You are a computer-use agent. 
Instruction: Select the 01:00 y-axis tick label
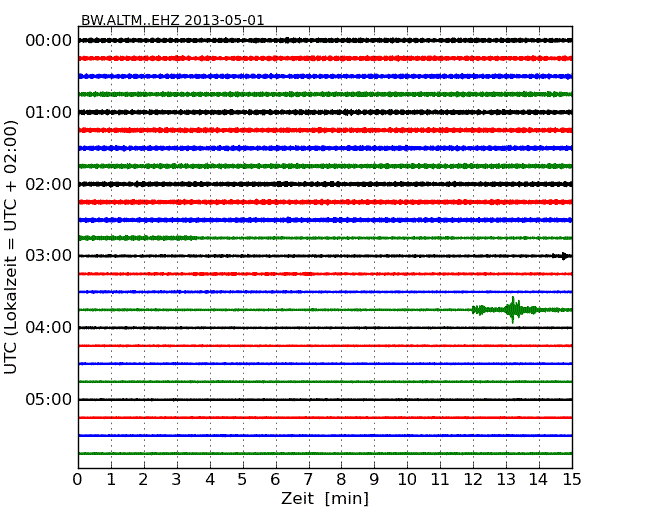49,112
